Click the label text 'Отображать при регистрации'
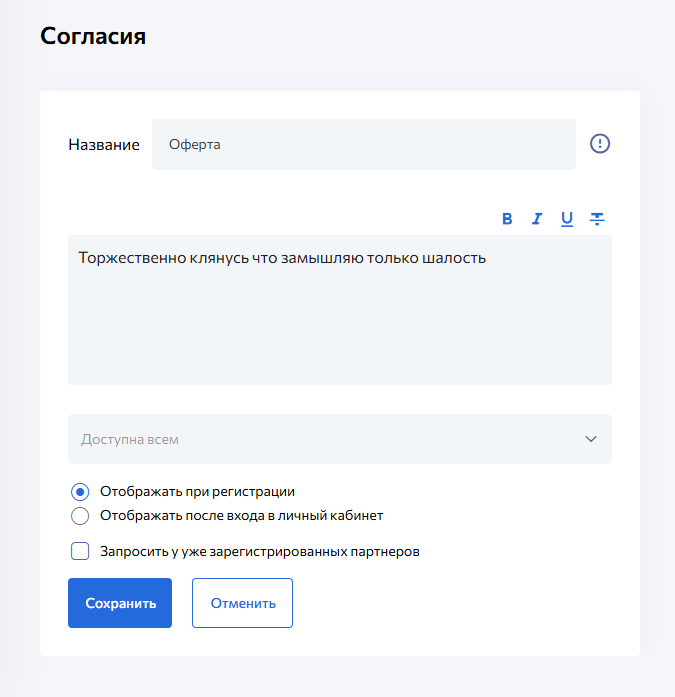This screenshot has height=697, width=675. (198, 492)
